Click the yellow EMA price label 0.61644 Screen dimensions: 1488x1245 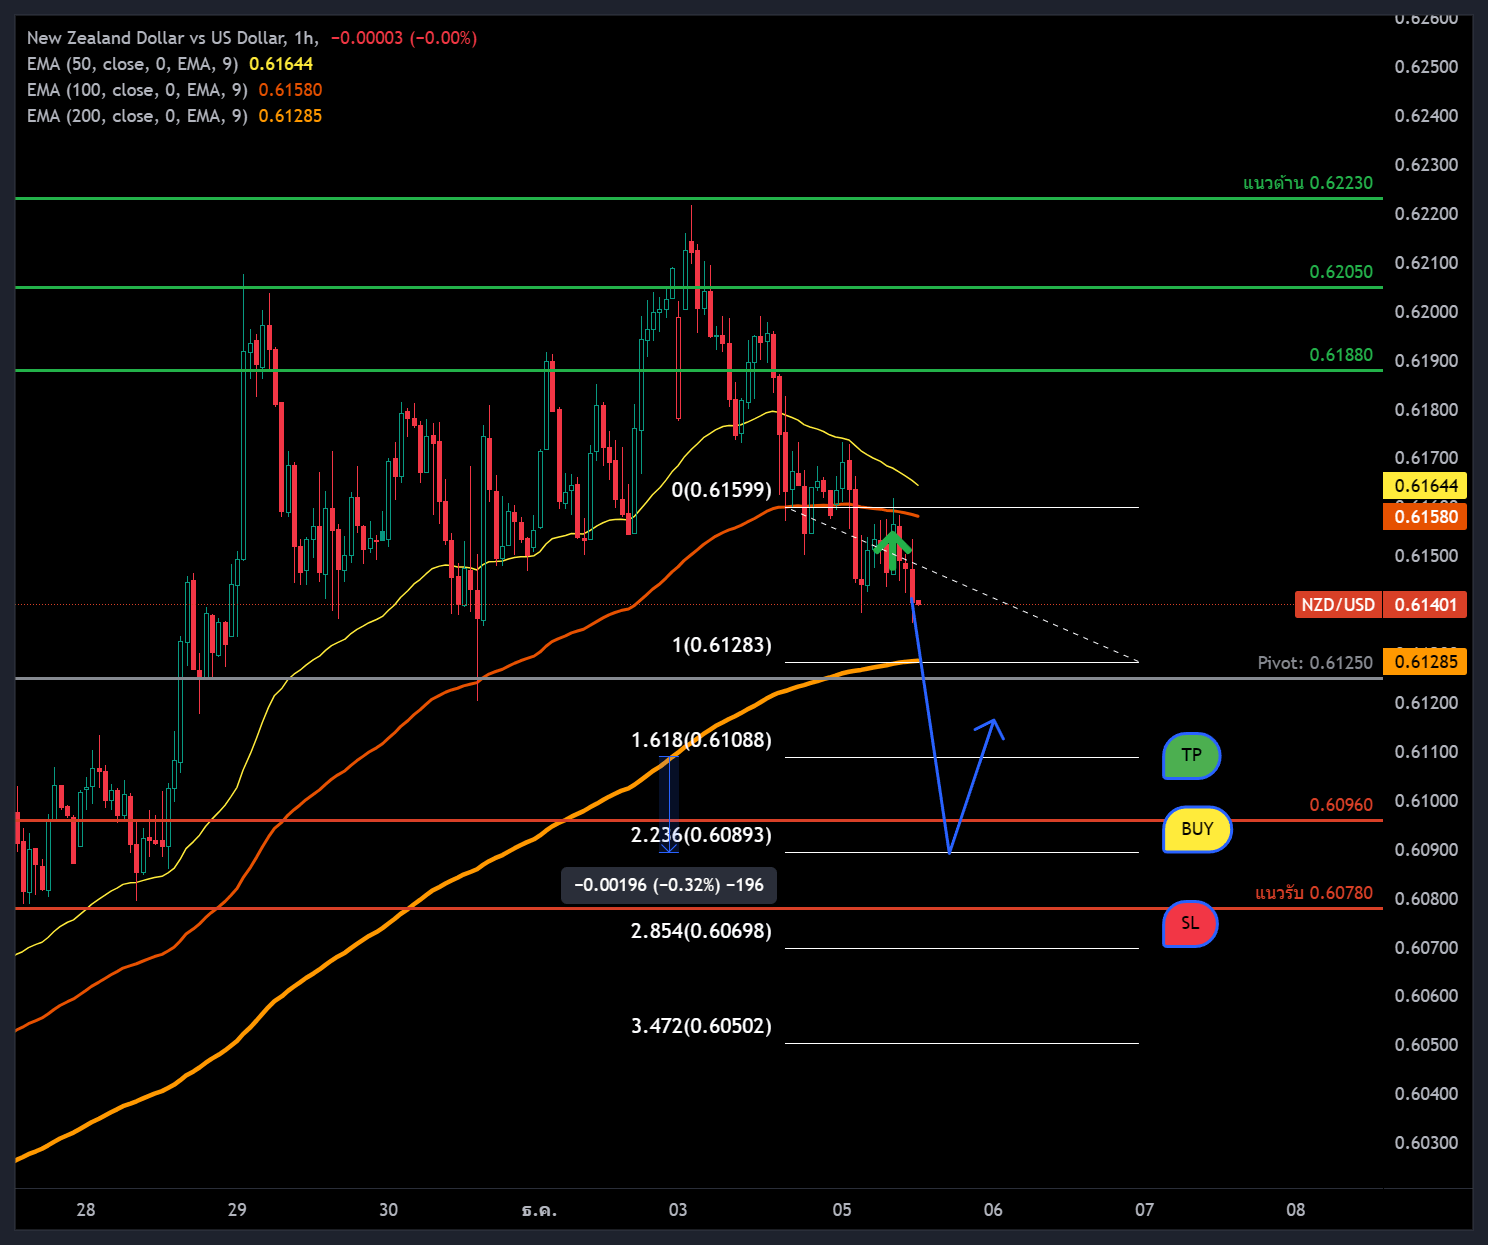pos(1424,485)
